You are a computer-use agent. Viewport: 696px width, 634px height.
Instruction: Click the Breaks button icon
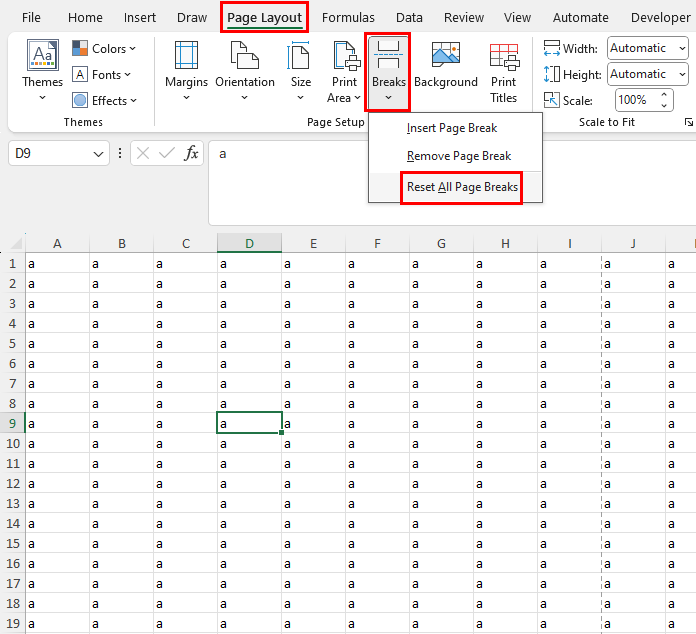(x=388, y=55)
